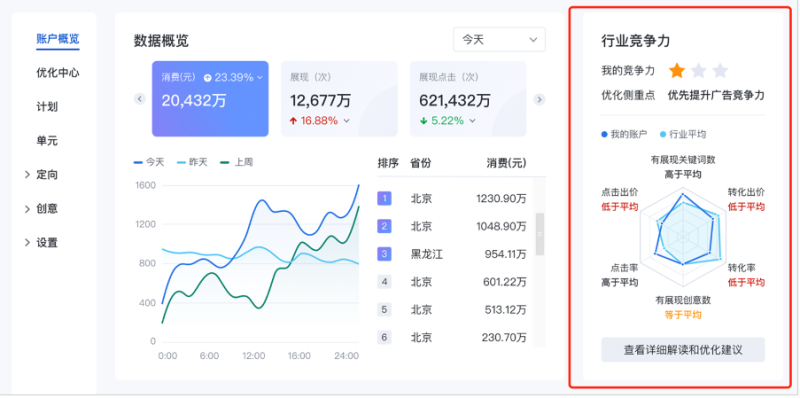
Task: Click the 1230.90万 consumption value
Action: pyautogui.click(x=501, y=198)
